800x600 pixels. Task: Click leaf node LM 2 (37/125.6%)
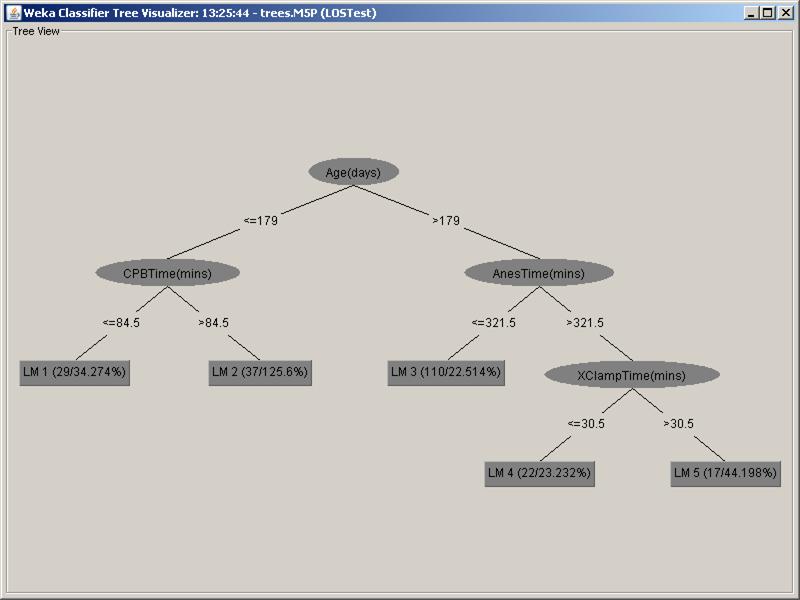(260, 372)
